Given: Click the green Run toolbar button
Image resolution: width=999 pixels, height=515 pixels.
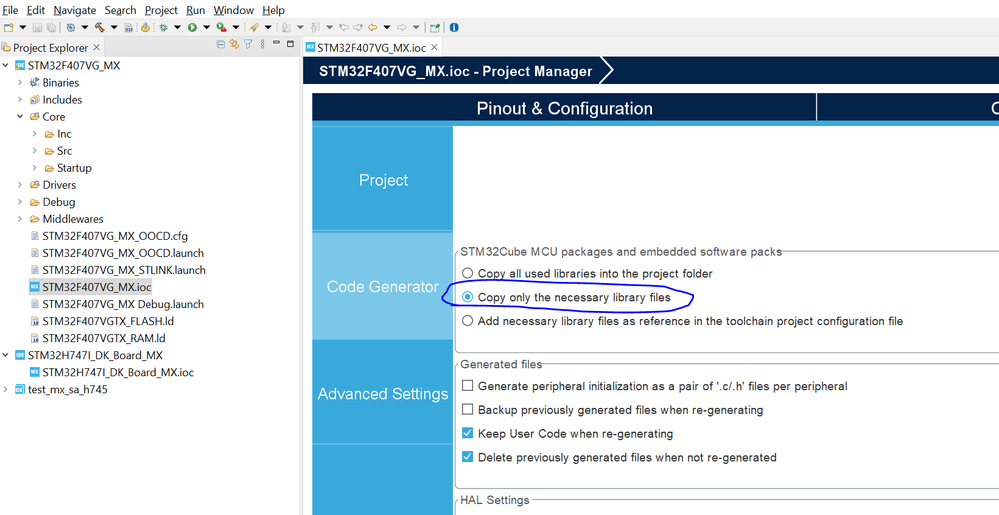Looking at the screenshot, I should [x=192, y=27].
